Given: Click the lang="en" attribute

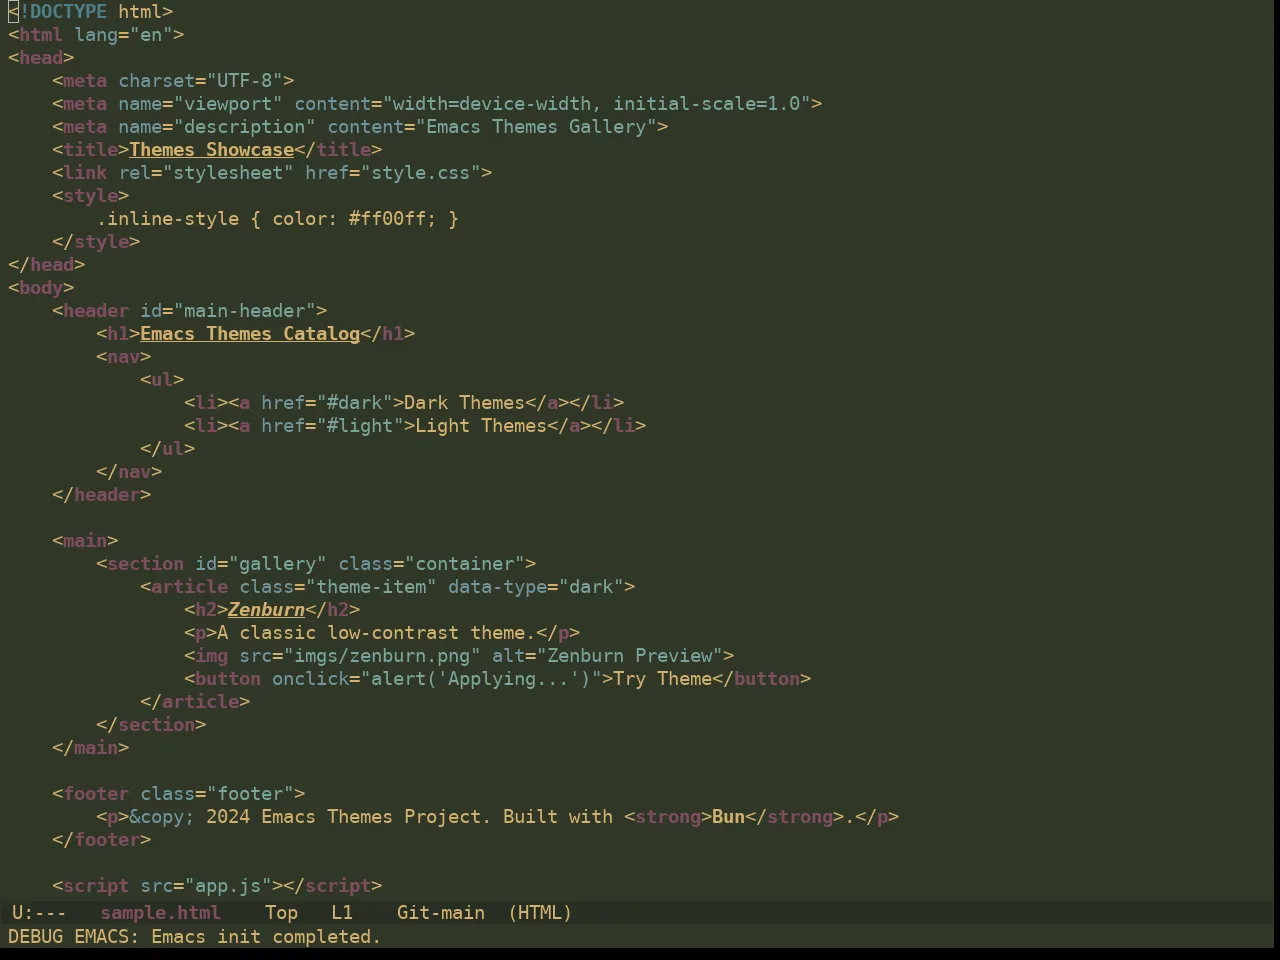Looking at the screenshot, I should (x=123, y=35).
